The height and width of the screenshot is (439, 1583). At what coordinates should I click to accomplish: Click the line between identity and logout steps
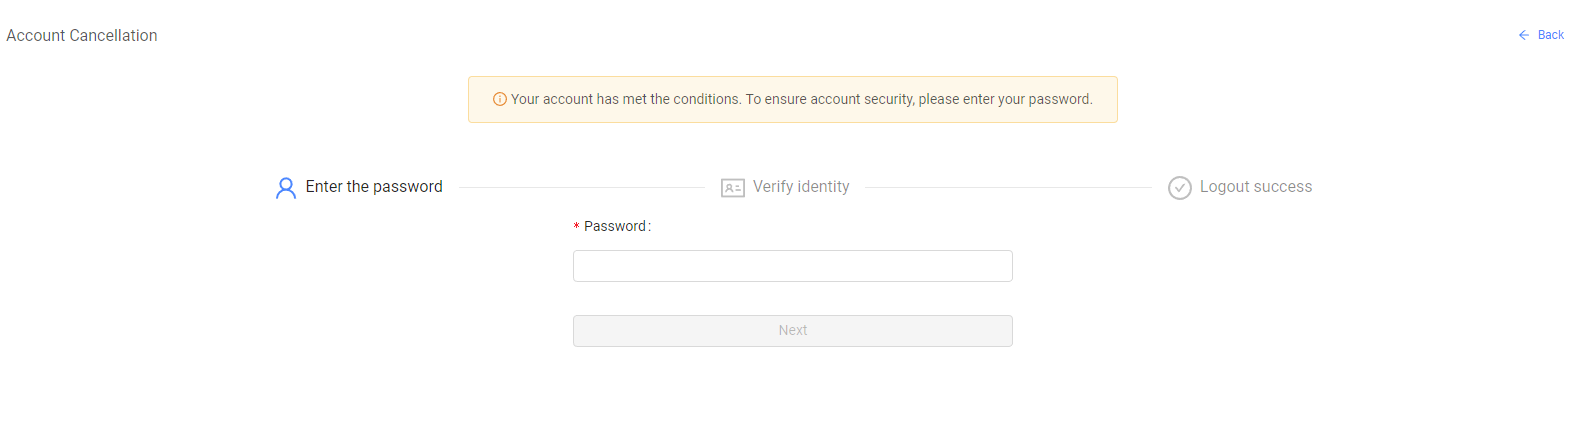1008,188
